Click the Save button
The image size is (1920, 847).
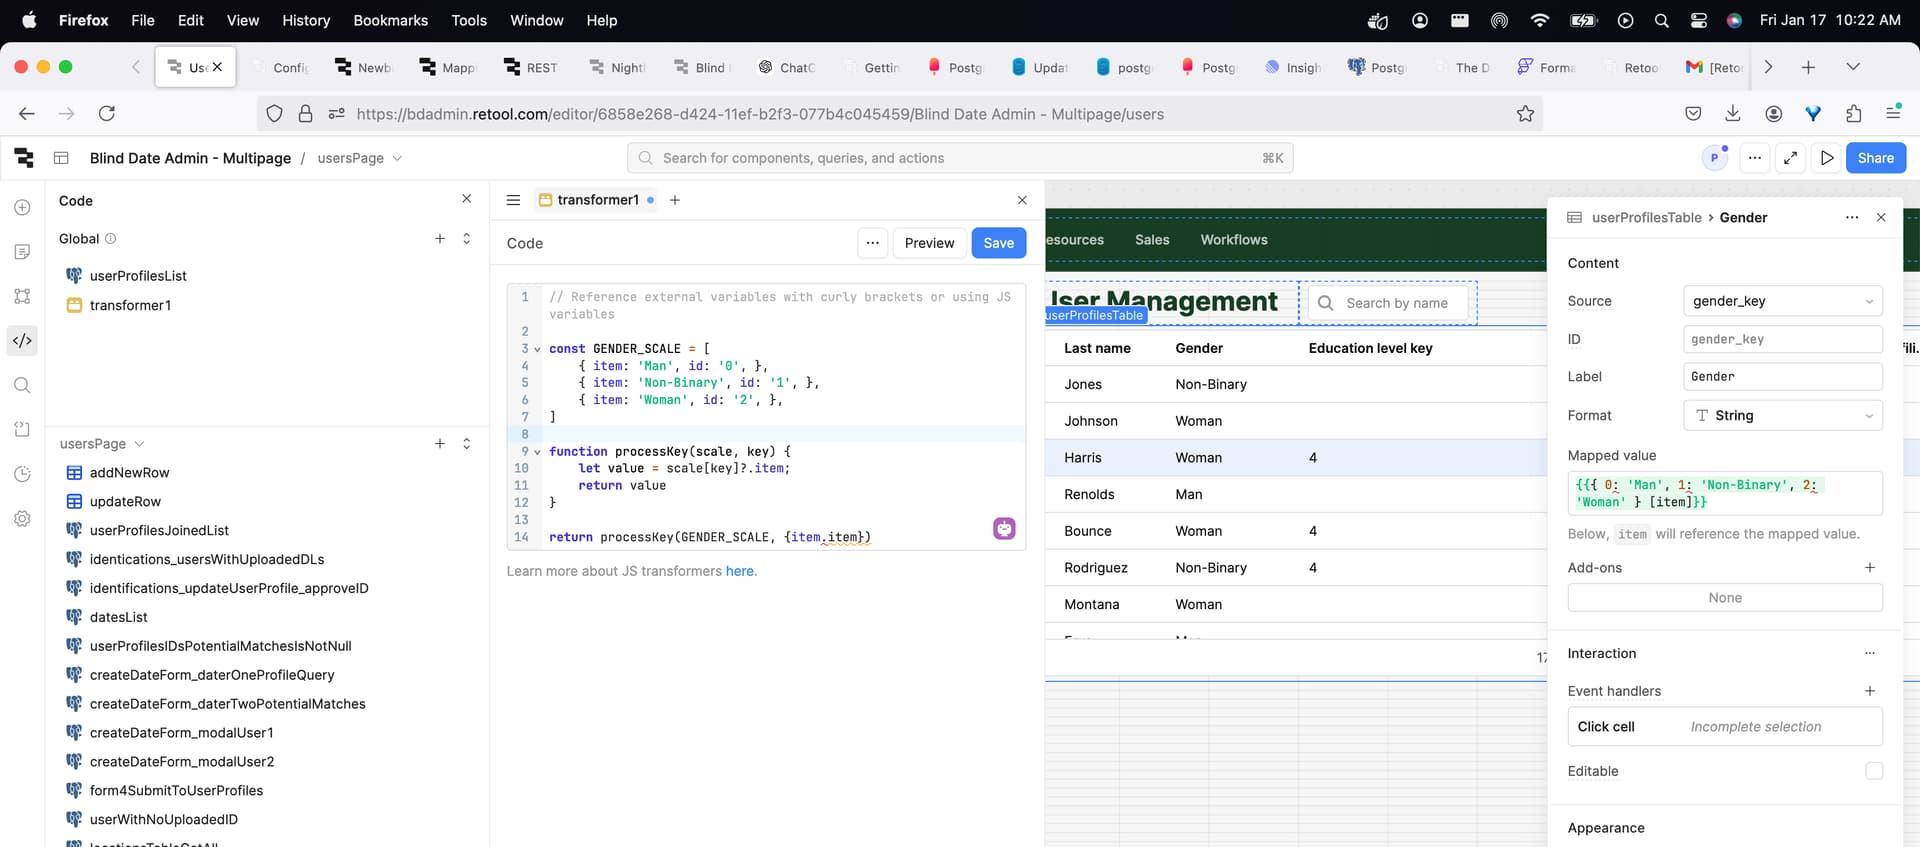[998, 243]
